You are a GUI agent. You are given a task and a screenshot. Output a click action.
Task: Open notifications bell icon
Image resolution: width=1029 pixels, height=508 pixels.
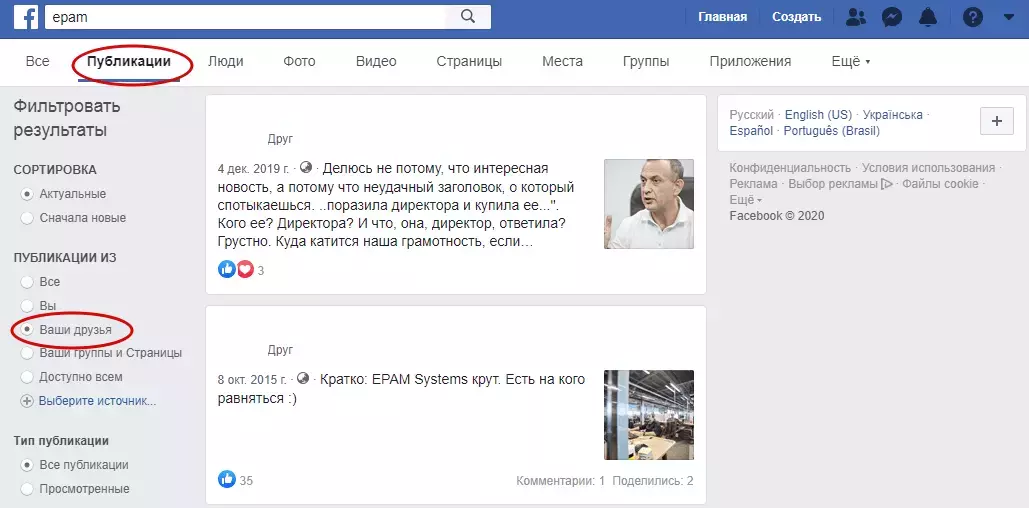point(928,17)
